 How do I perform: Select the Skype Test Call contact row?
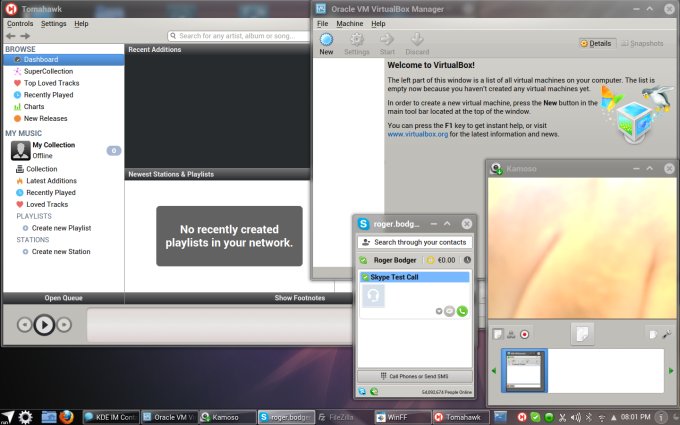point(415,277)
